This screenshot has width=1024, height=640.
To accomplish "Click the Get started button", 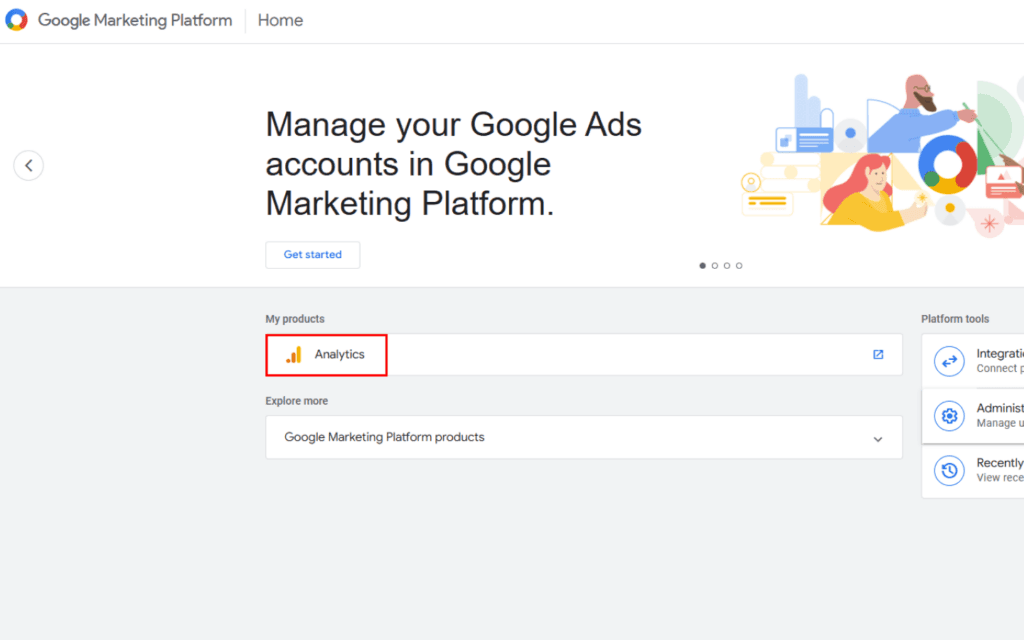I will point(313,255).
